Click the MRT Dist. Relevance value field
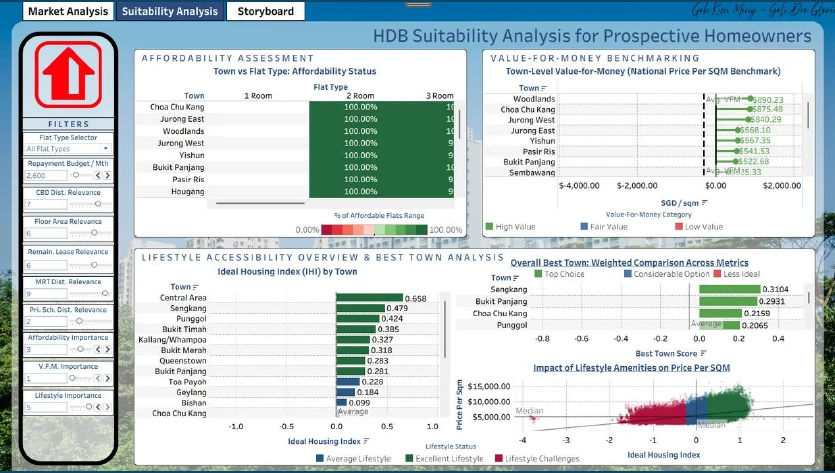Image resolution: width=835 pixels, height=473 pixels. click(46, 293)
